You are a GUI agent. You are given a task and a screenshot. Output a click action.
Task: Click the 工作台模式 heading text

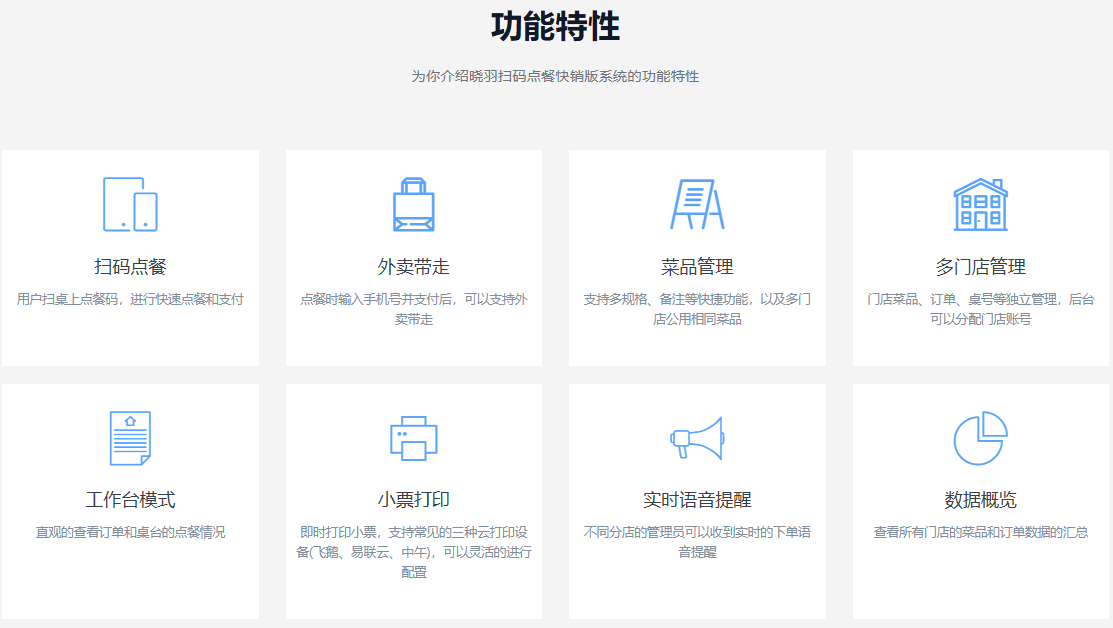130,500
